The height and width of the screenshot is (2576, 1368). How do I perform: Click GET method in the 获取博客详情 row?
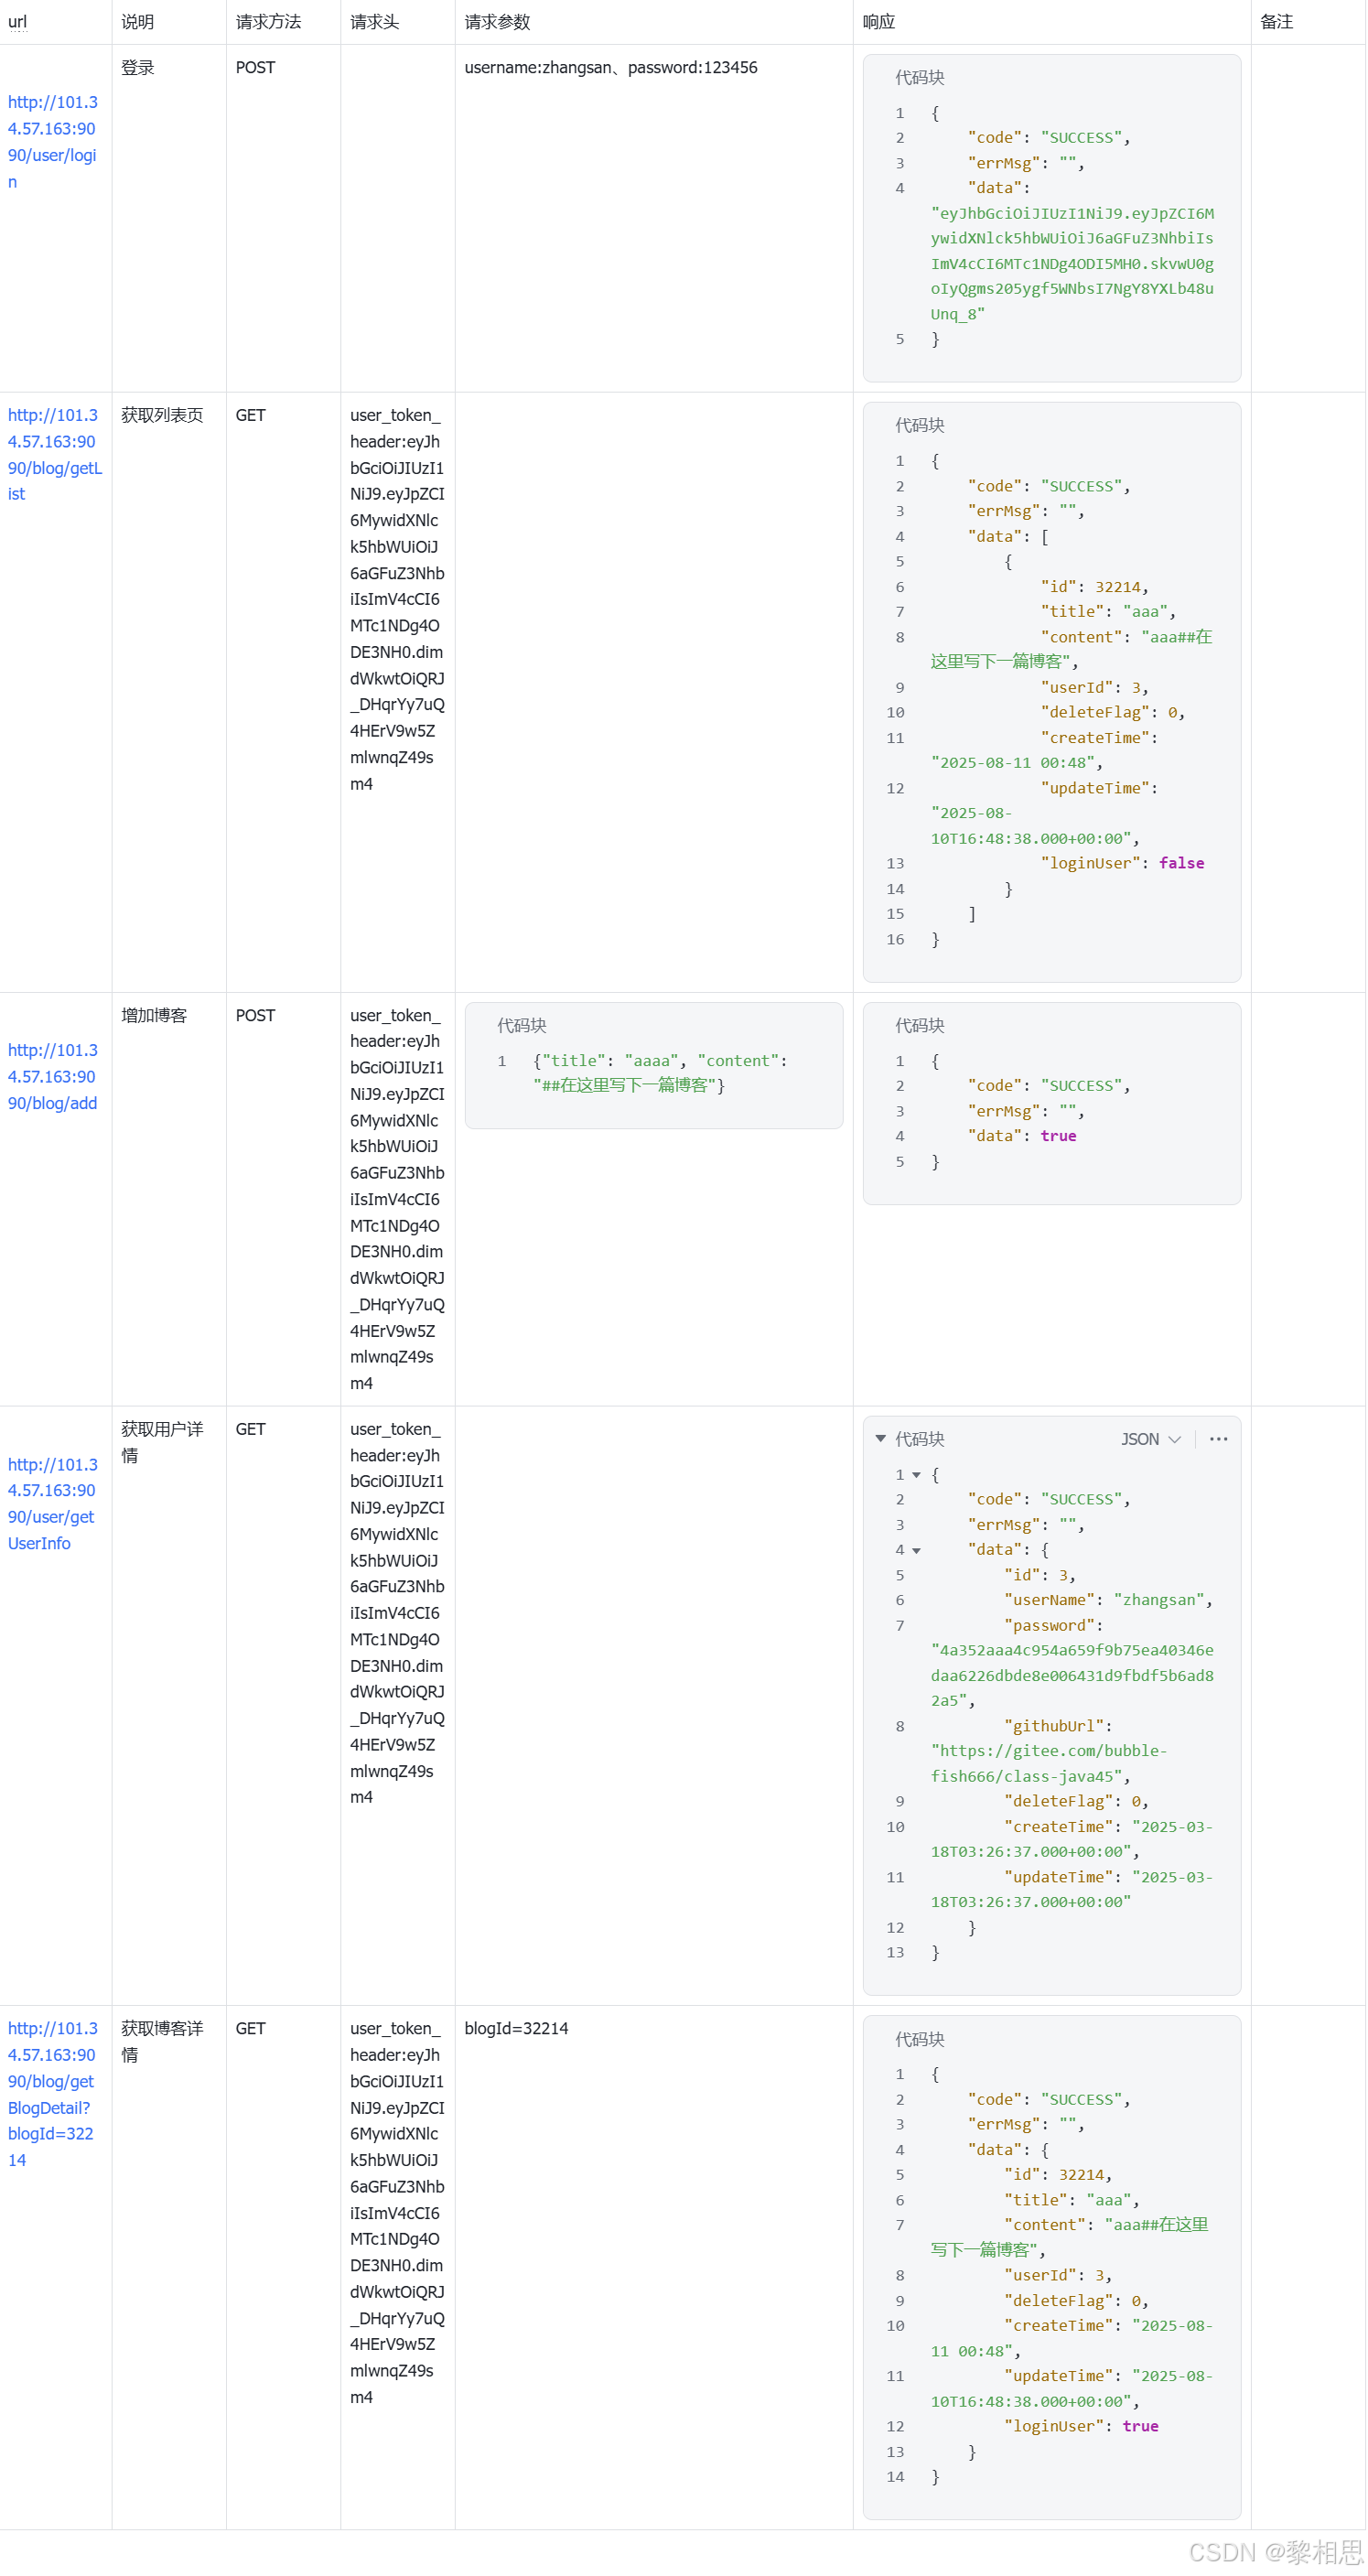coord(250,2027)
